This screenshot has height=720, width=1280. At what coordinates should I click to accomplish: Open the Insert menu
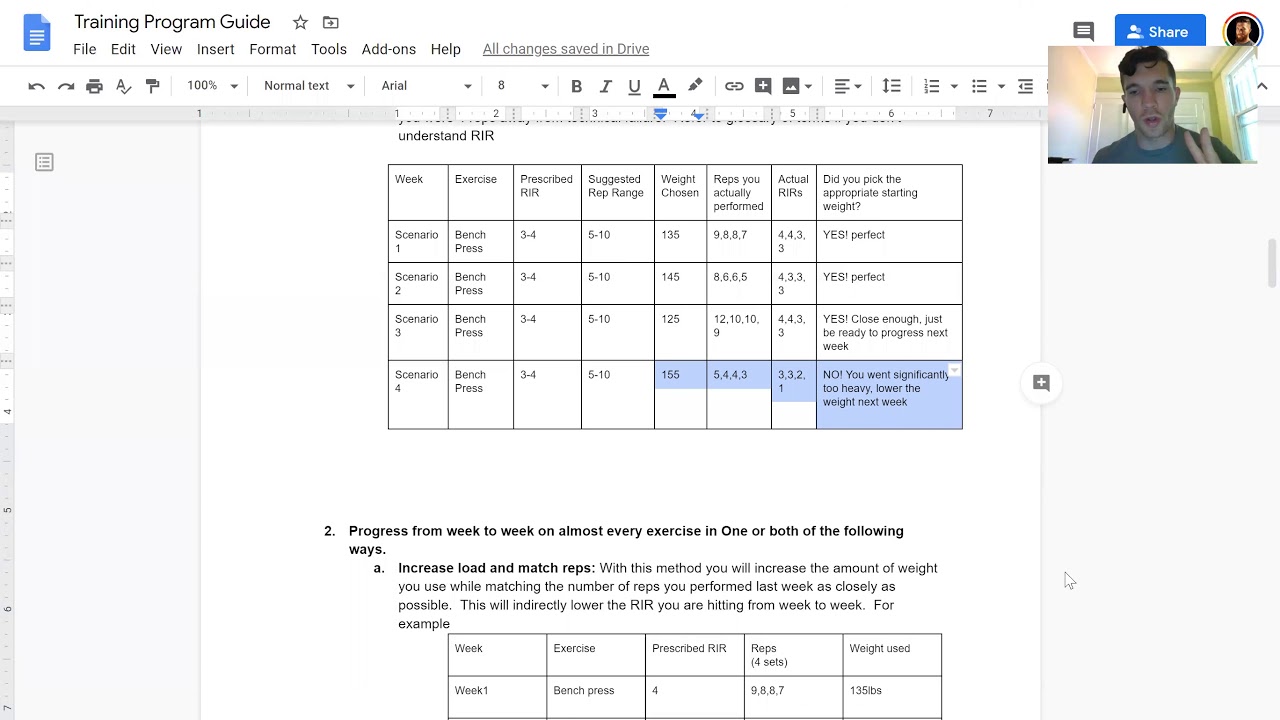click(x=215, y=49)
